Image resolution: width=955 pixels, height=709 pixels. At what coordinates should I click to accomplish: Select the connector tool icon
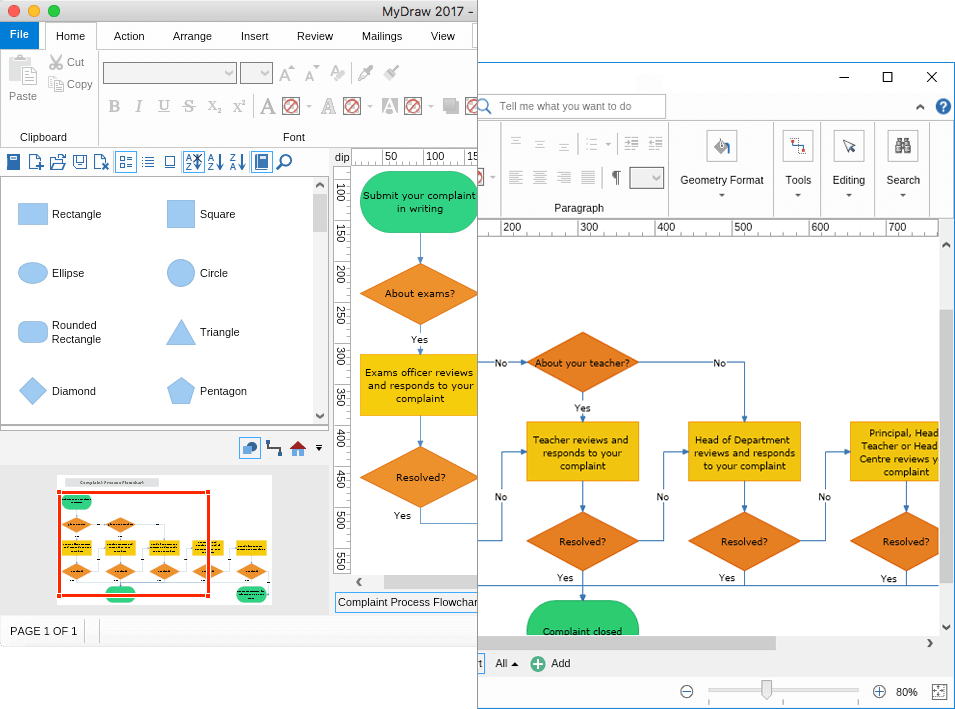[x=274, y=448]
